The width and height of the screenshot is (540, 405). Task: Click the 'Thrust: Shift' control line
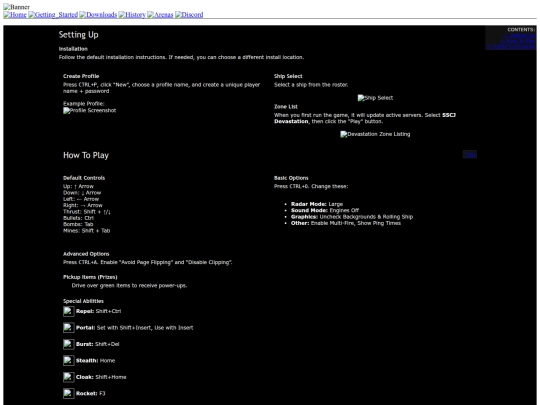[87, 212]
